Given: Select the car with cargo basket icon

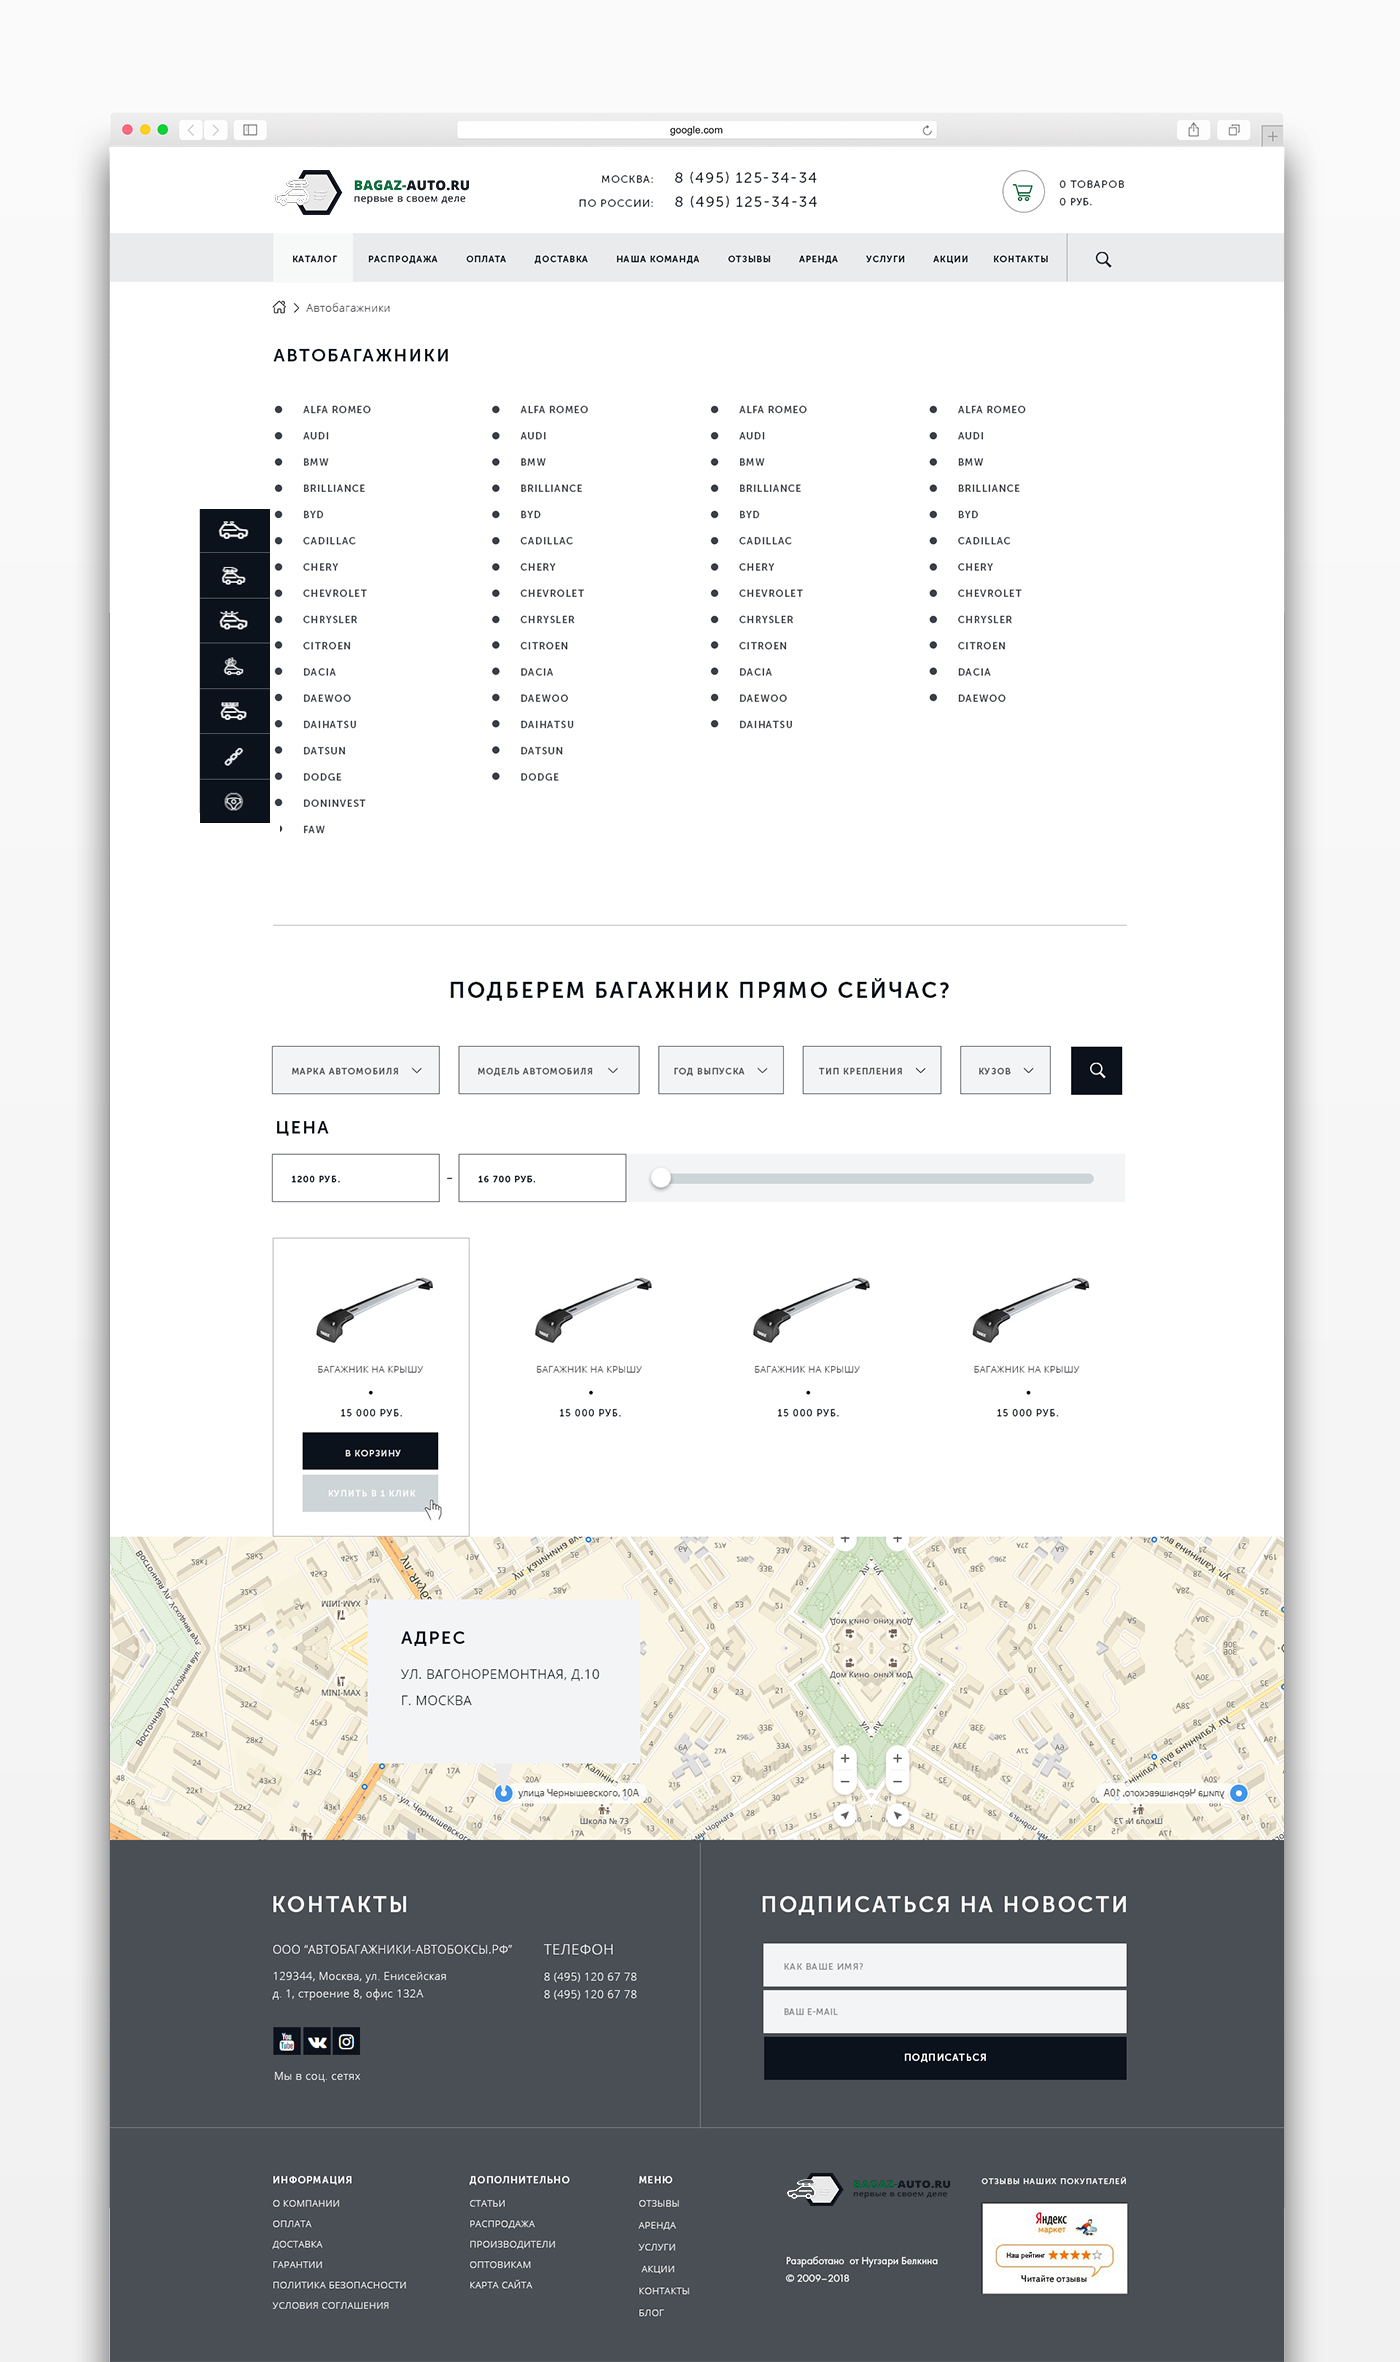Looking at the screenshot, I should click(x=234, y=711).
